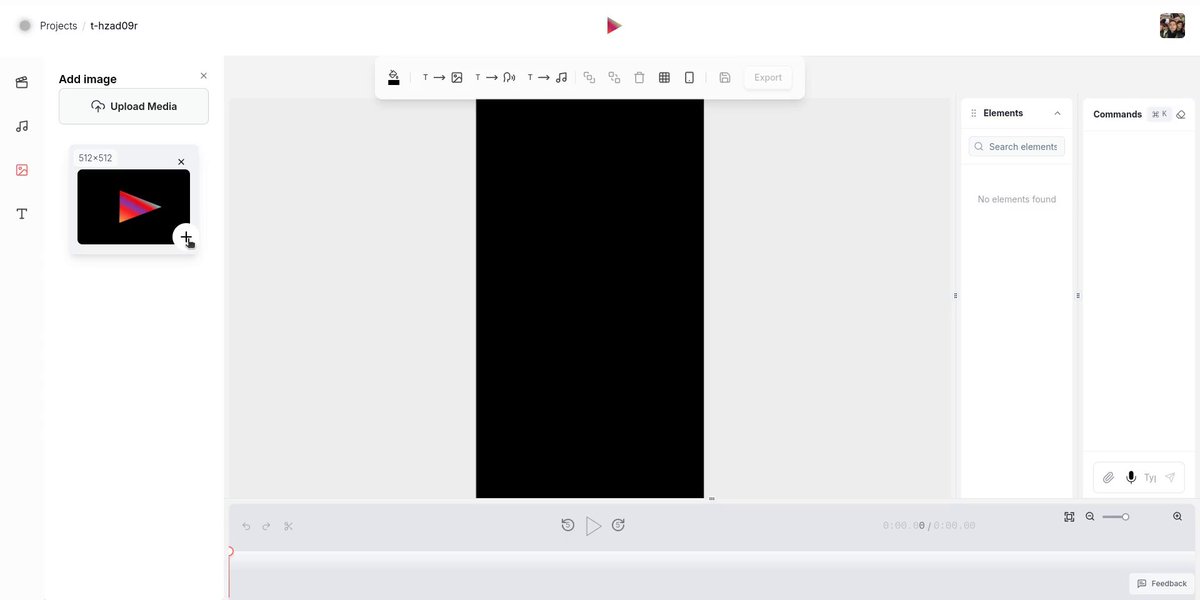Select the uploaded logo thumbnail

133,207
